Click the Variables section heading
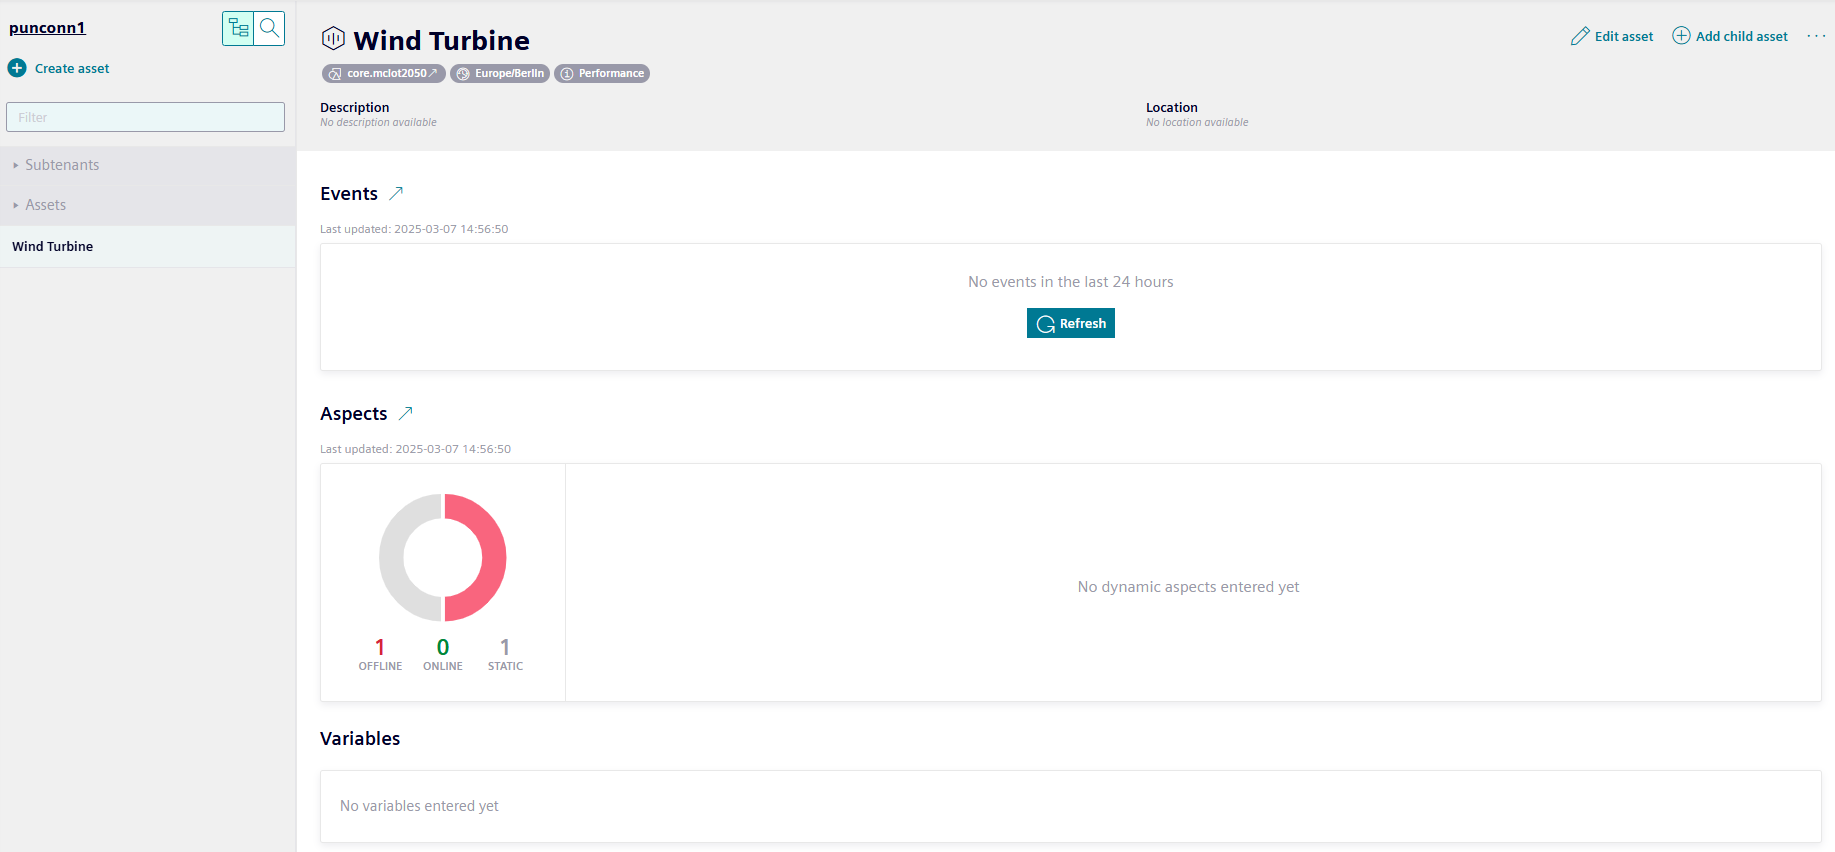 pos(360,738)
